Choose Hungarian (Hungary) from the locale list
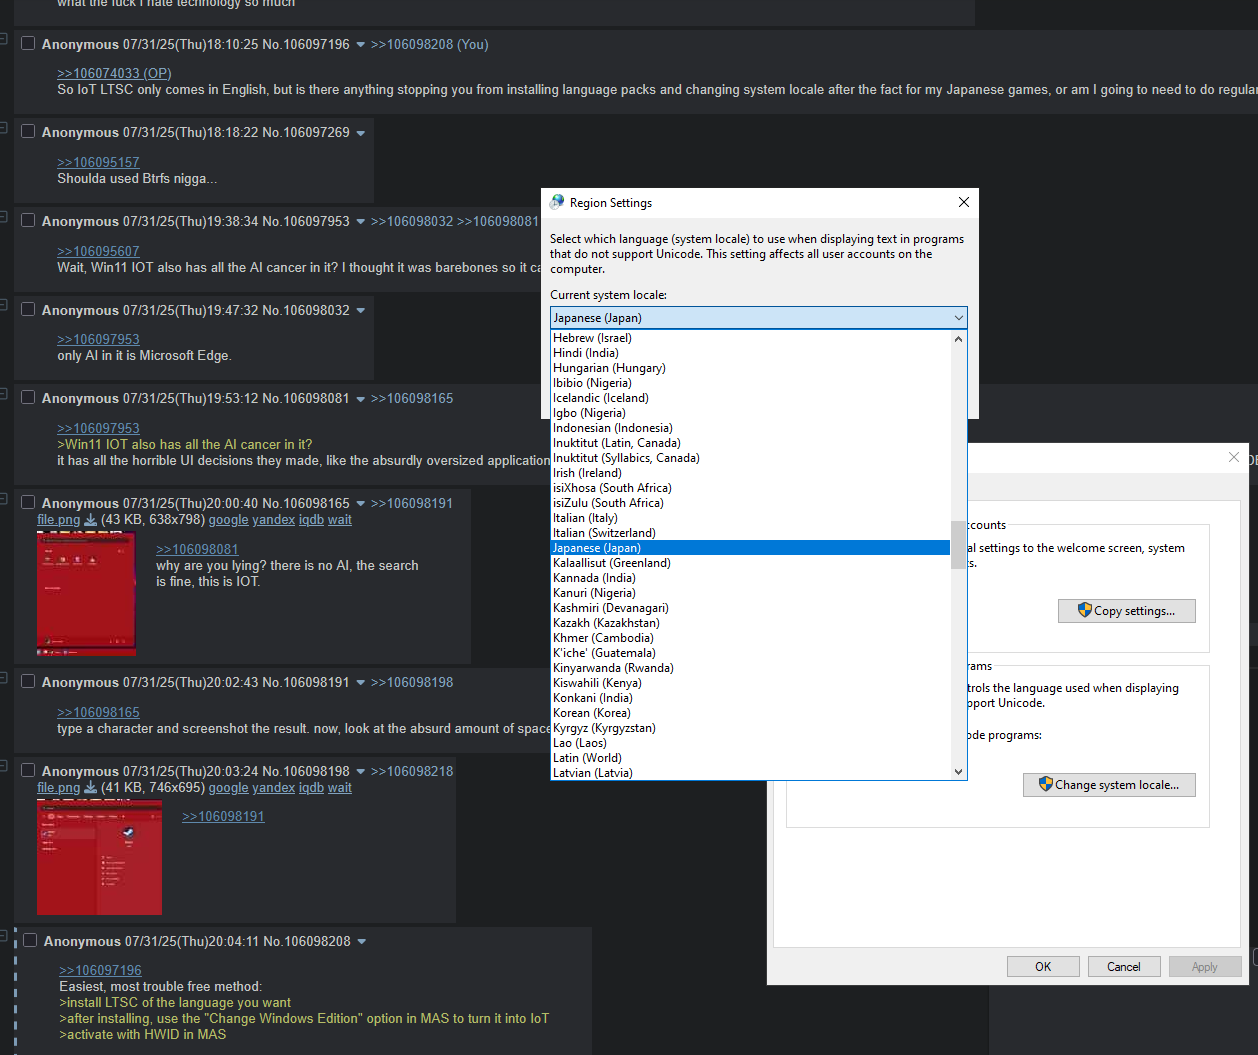The height and width of the screenshot is (1055, 1258). 750,368
